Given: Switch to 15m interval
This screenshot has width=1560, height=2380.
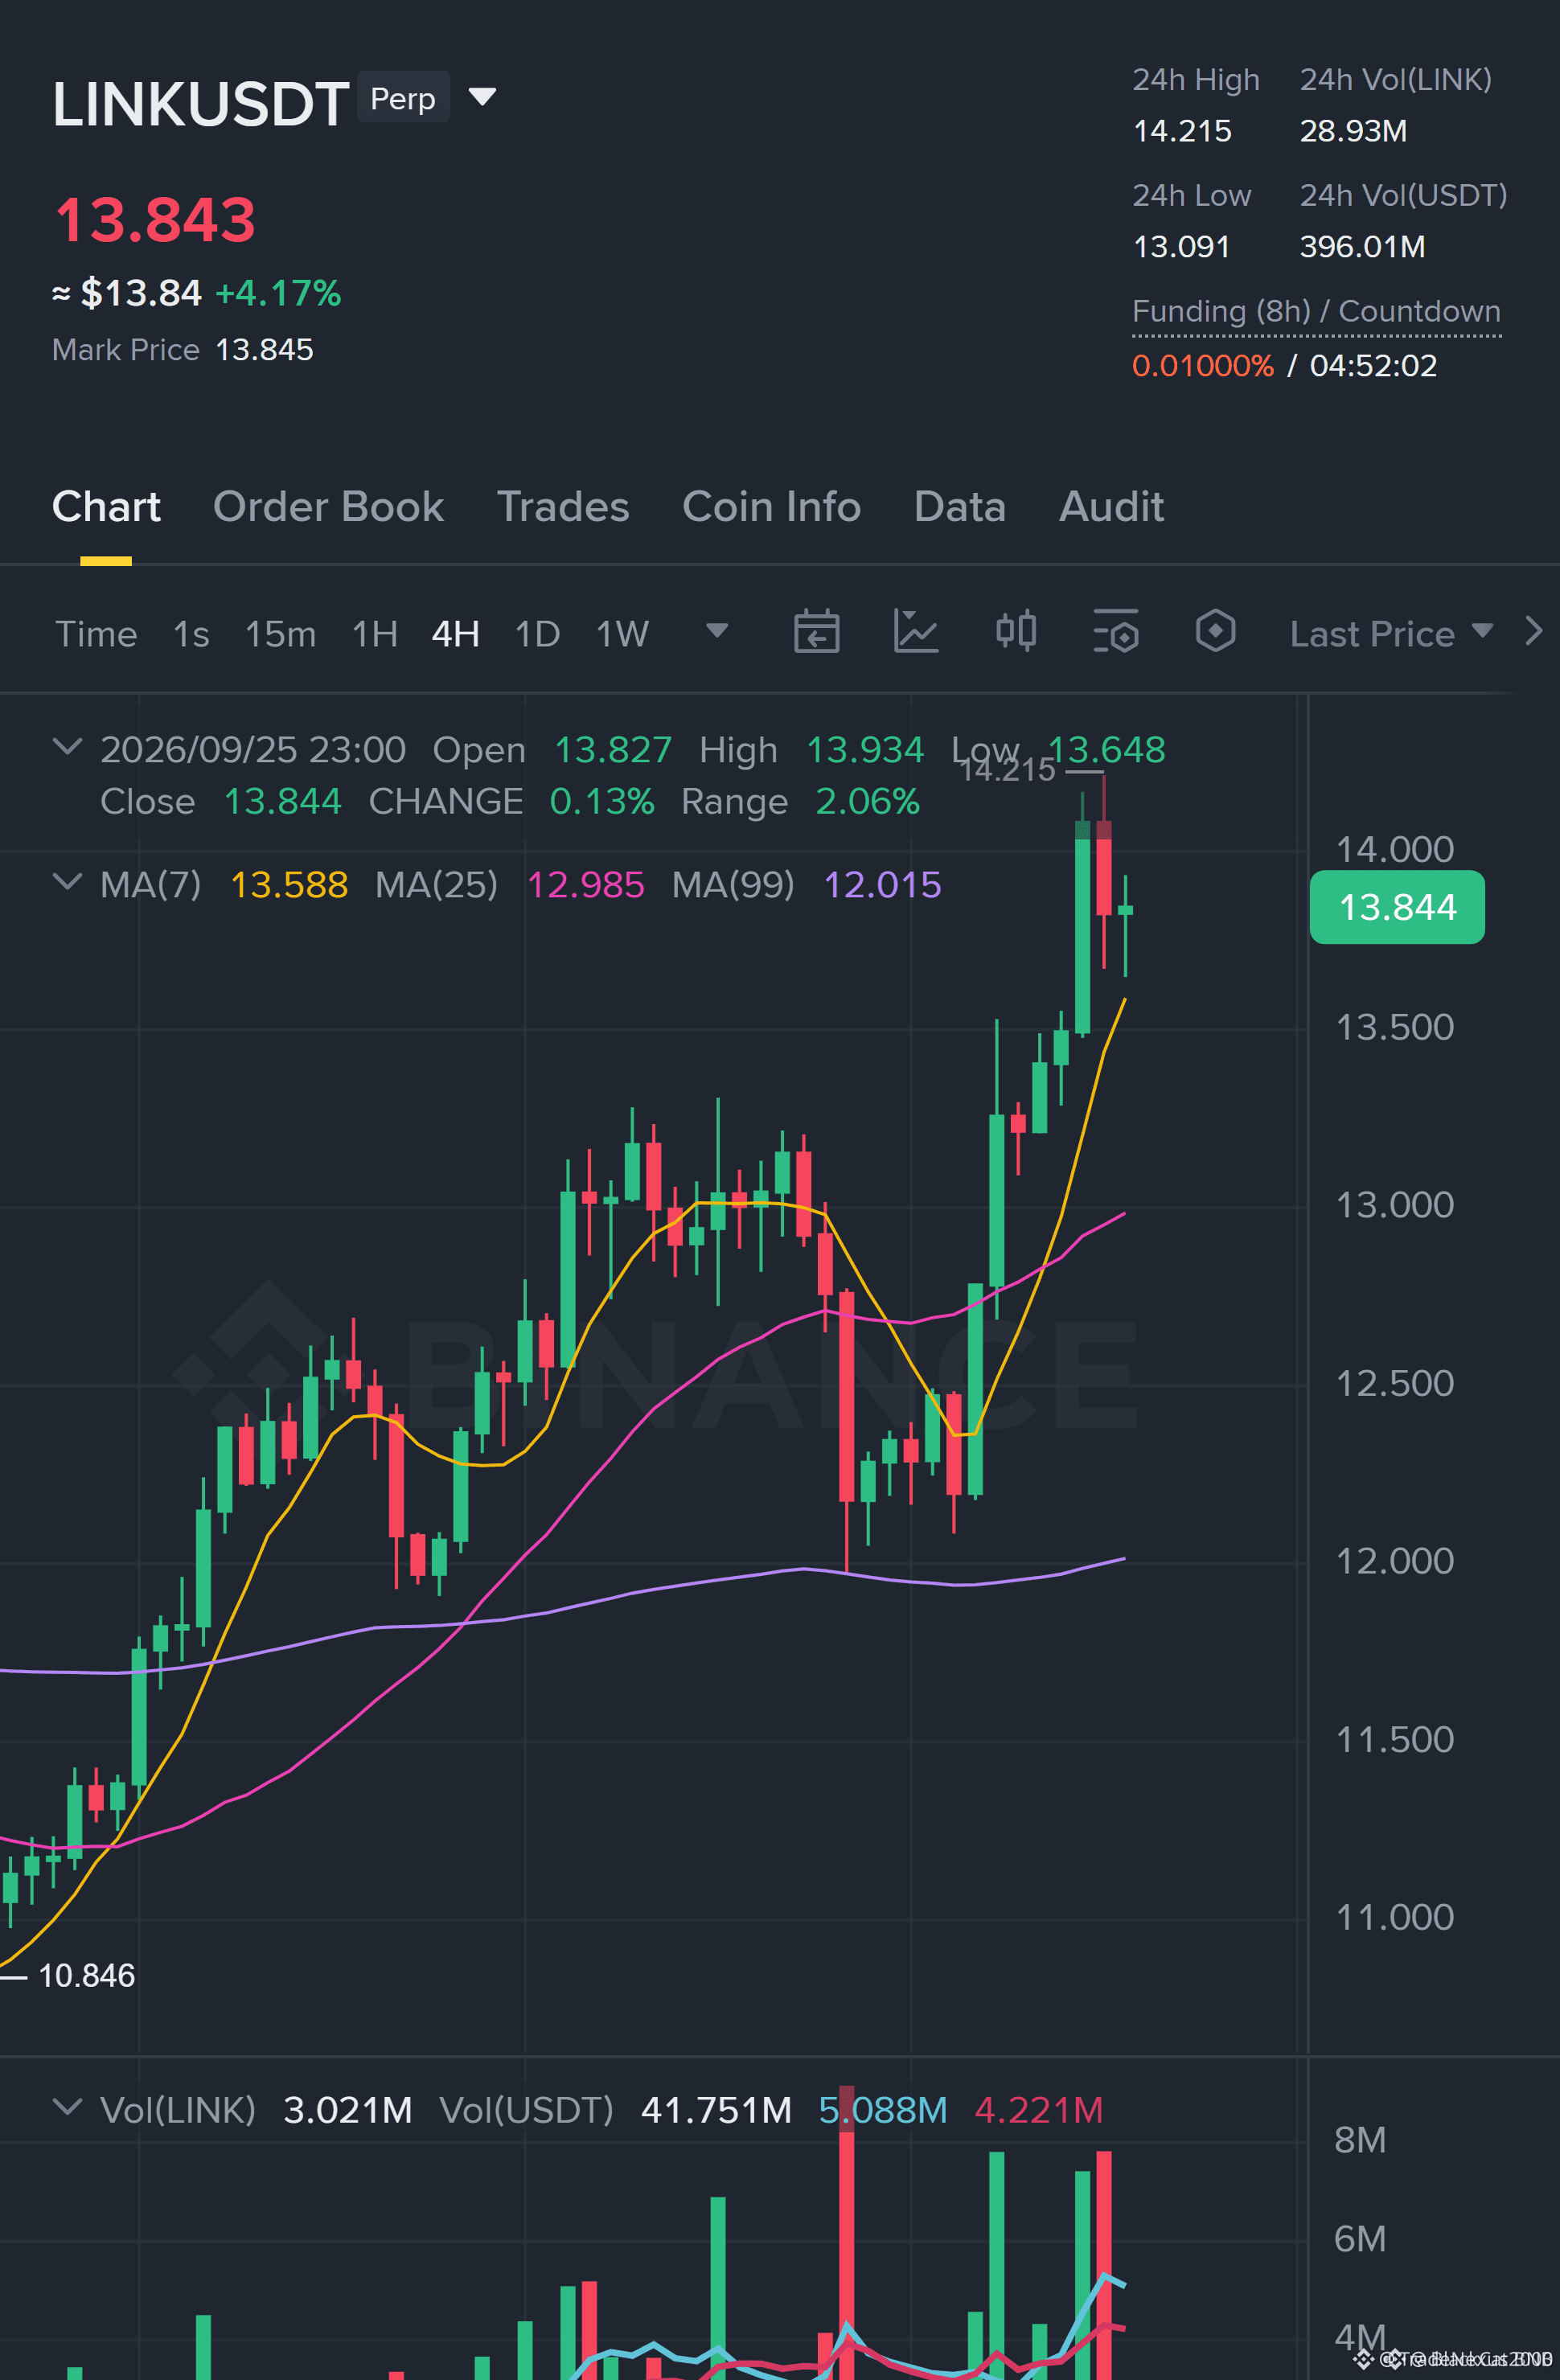Looking at the screenshot, I should point(280,634).
